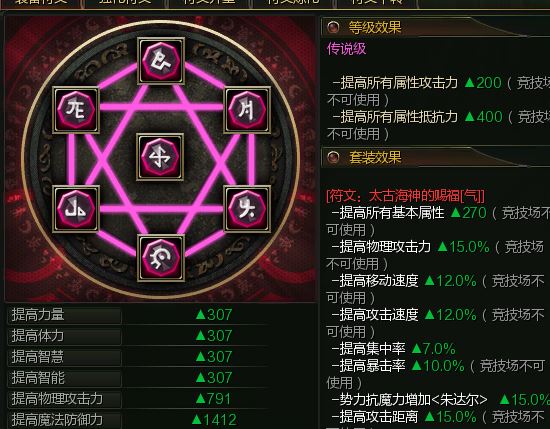This screenshot has width=550, height=429.
Task: Pick the lower-right rune slot
Action: (247, 209)
